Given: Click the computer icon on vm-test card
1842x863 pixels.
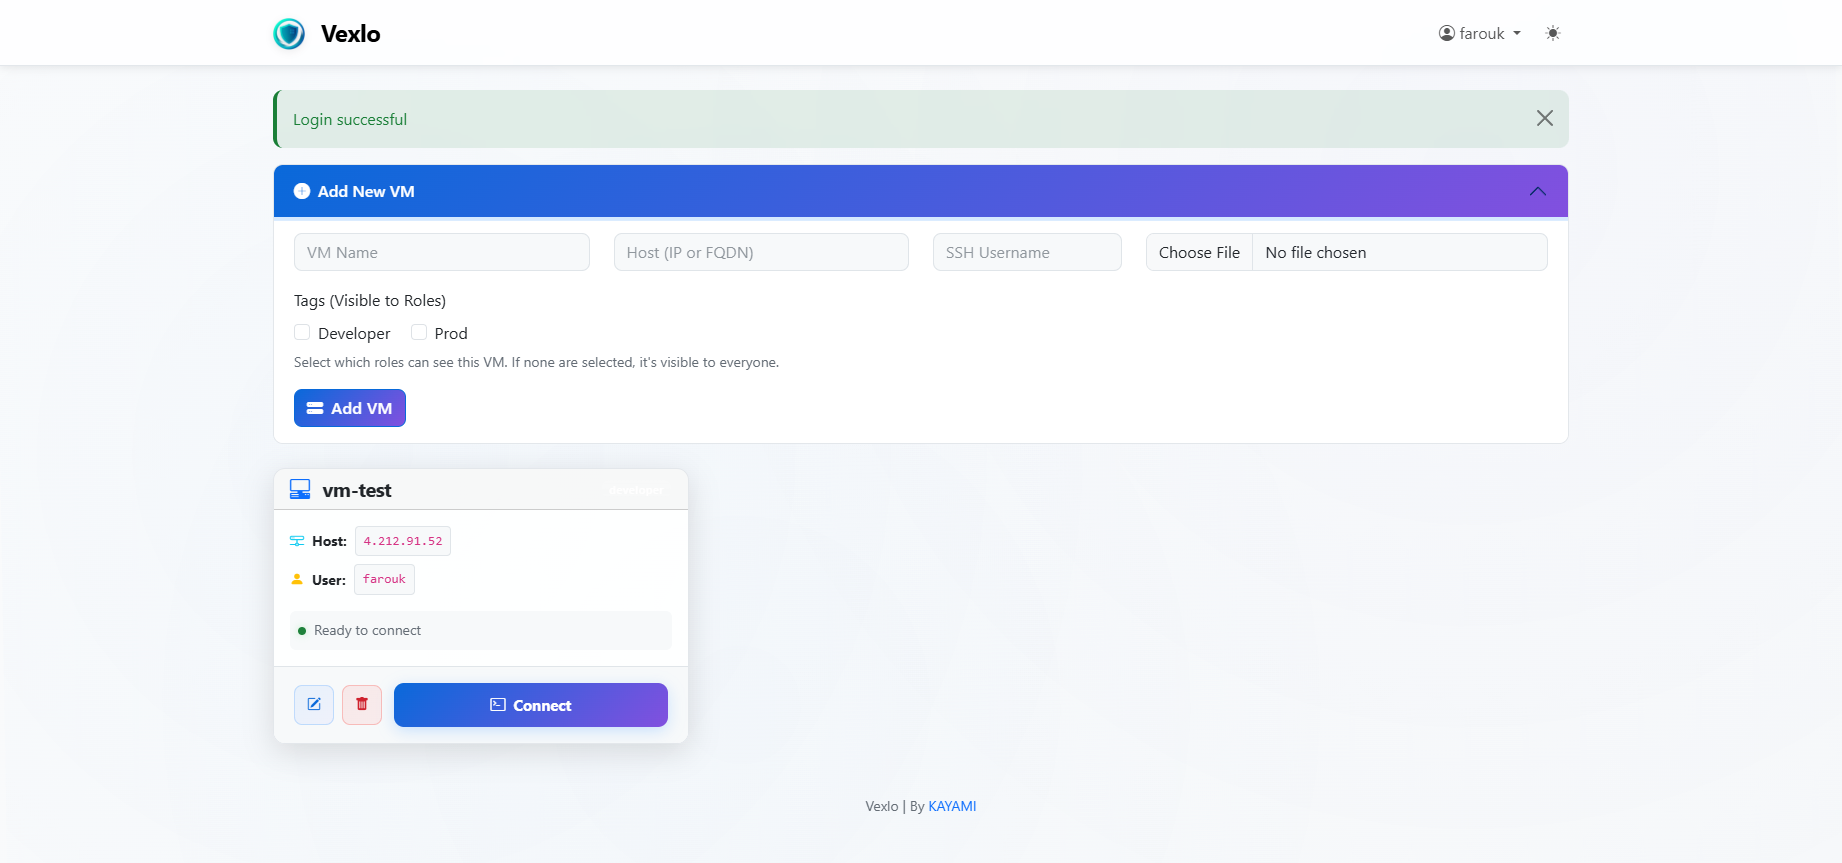Looking at the screenshot, I should [x=300, y=489].
